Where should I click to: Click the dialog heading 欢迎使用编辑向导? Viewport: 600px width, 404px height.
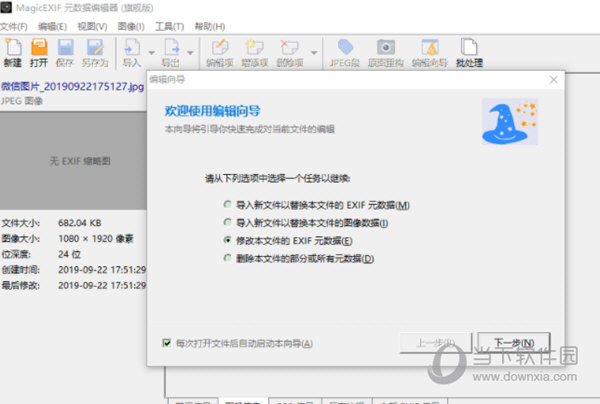point(212,111)
